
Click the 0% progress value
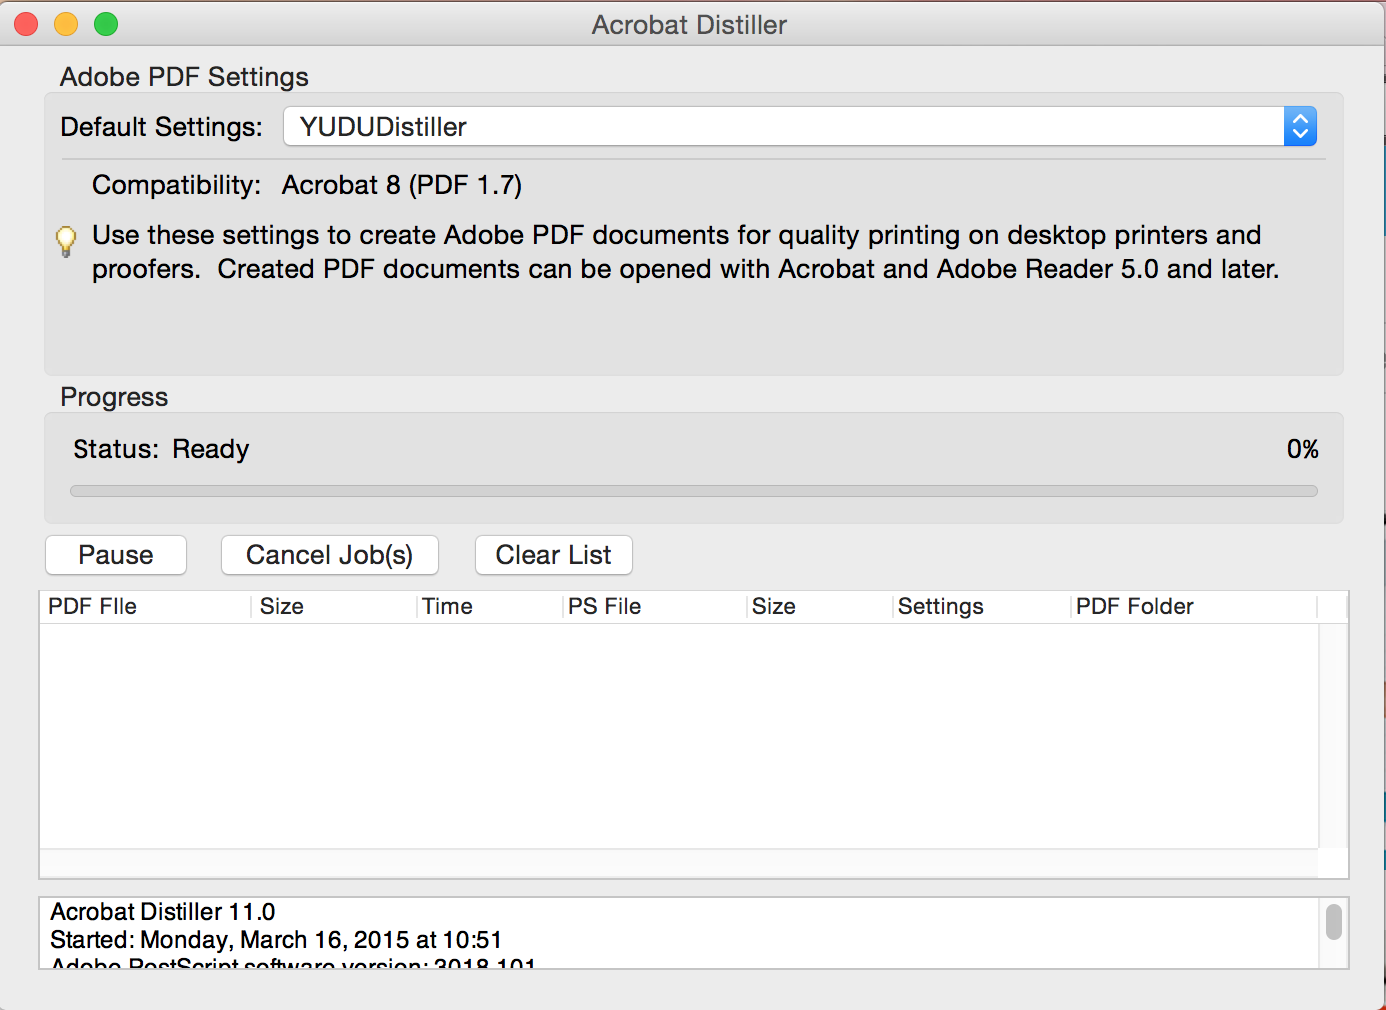click(1303, 449)
